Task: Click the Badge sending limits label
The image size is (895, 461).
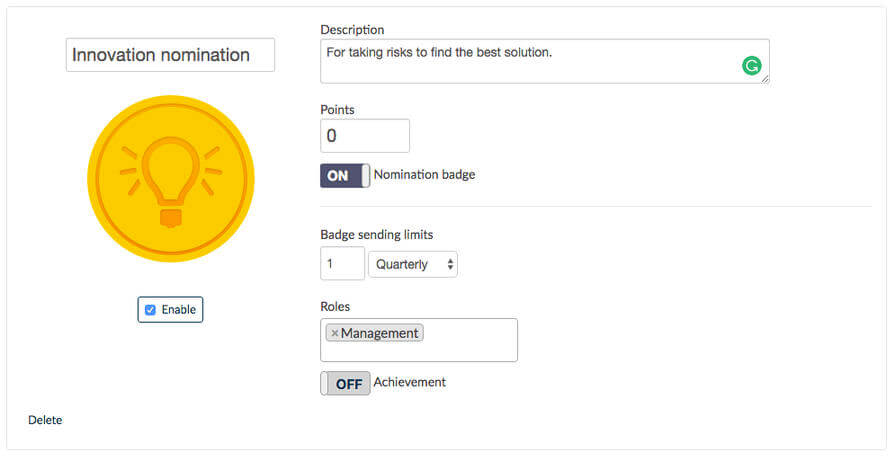Action: click(377, 234)
